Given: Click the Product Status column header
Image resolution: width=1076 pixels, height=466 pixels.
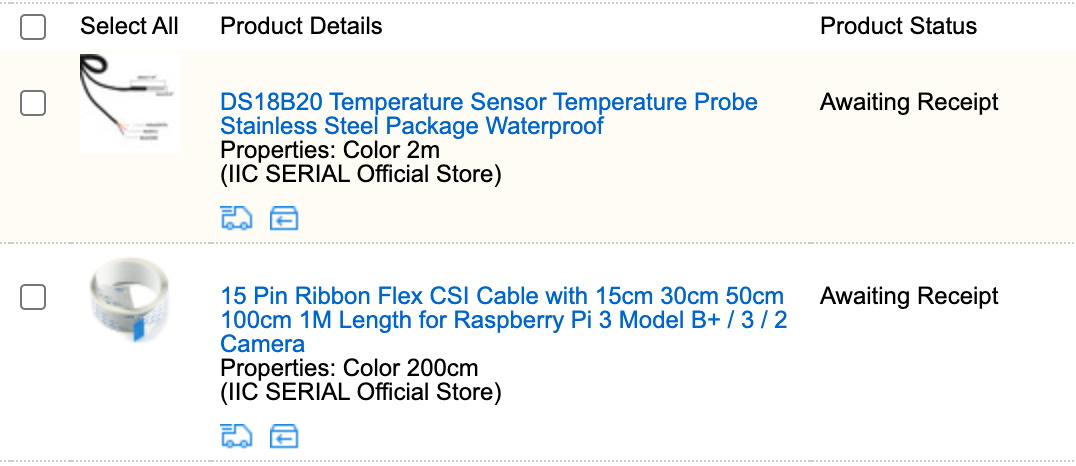Looking at the screenshot, I should [x=898, y=26].
